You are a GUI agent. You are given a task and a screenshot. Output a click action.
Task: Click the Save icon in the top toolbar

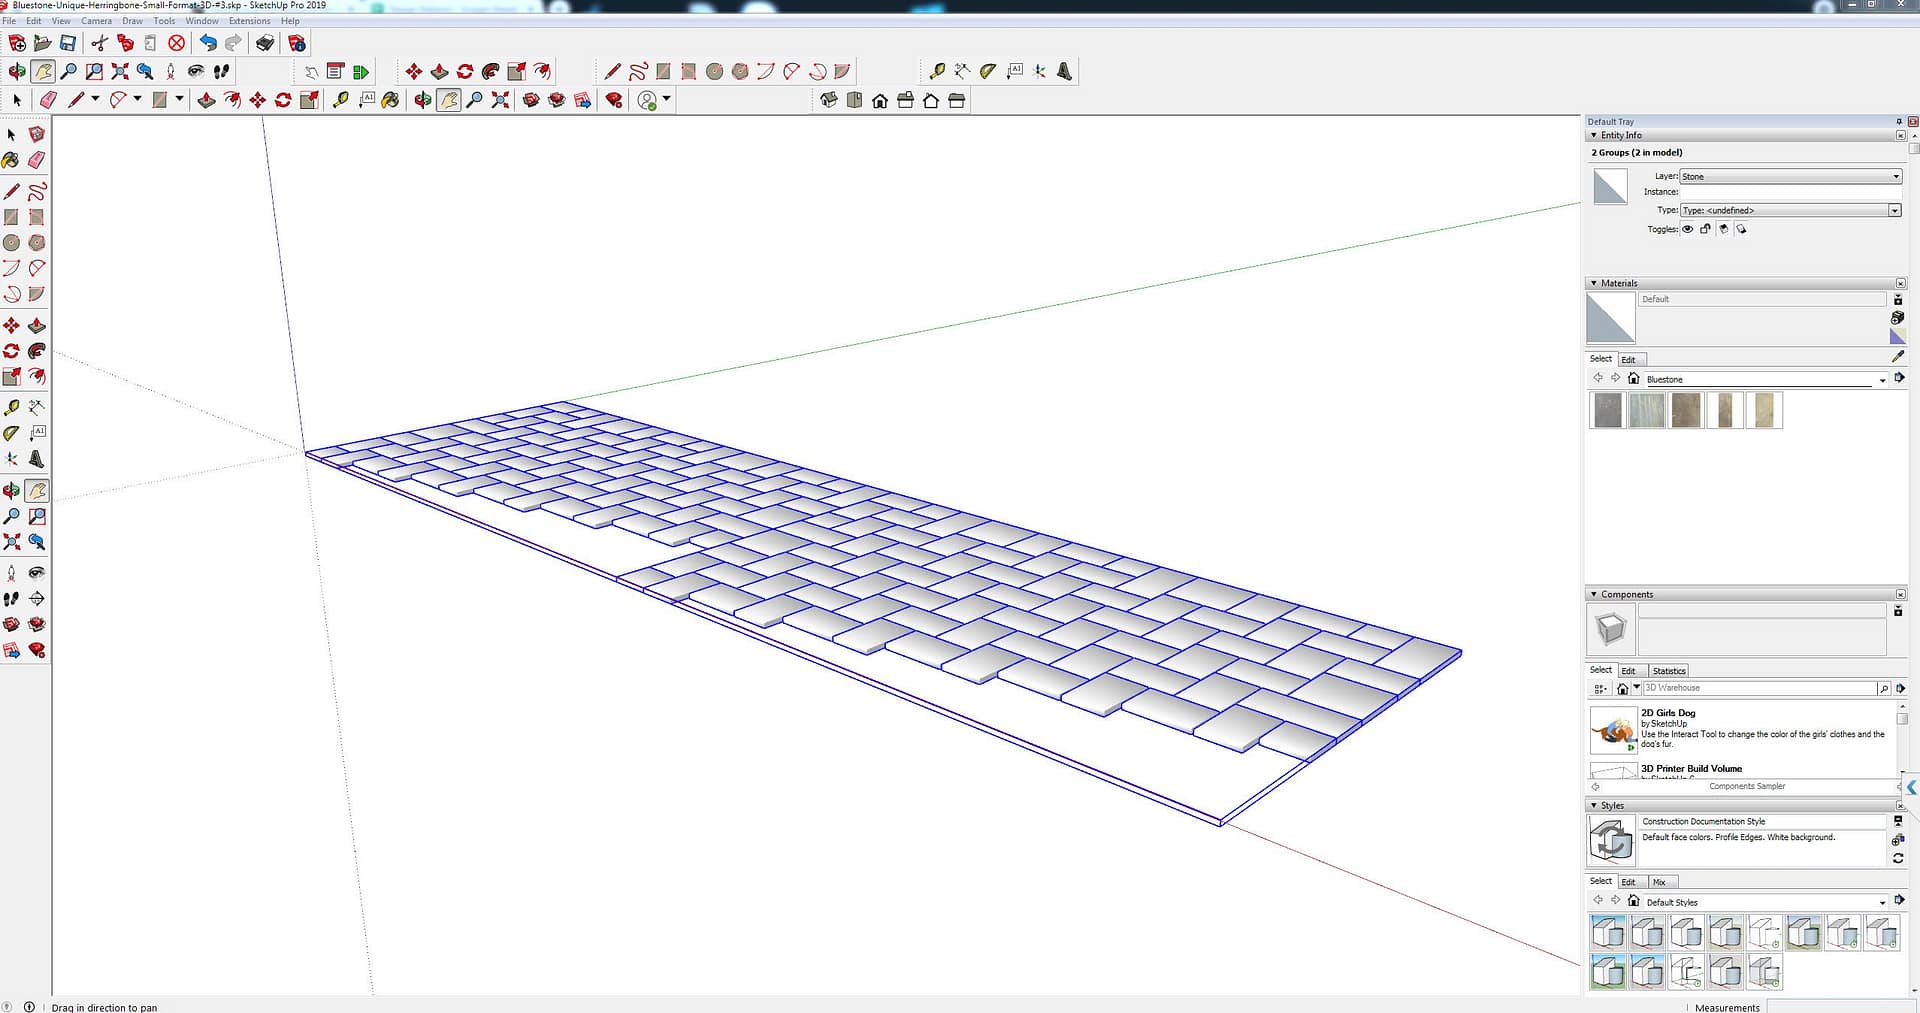pos(68,43)
